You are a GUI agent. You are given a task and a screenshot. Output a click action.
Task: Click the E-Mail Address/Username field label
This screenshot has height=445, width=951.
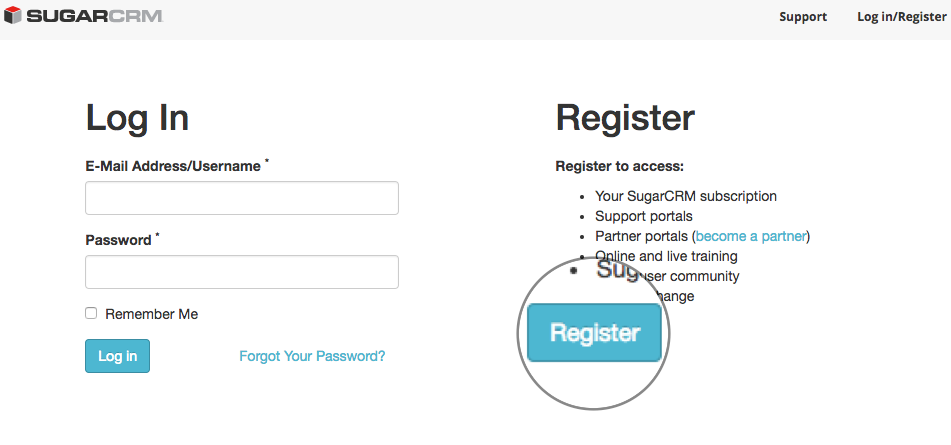pyautogui.click(x=173, y=166)
